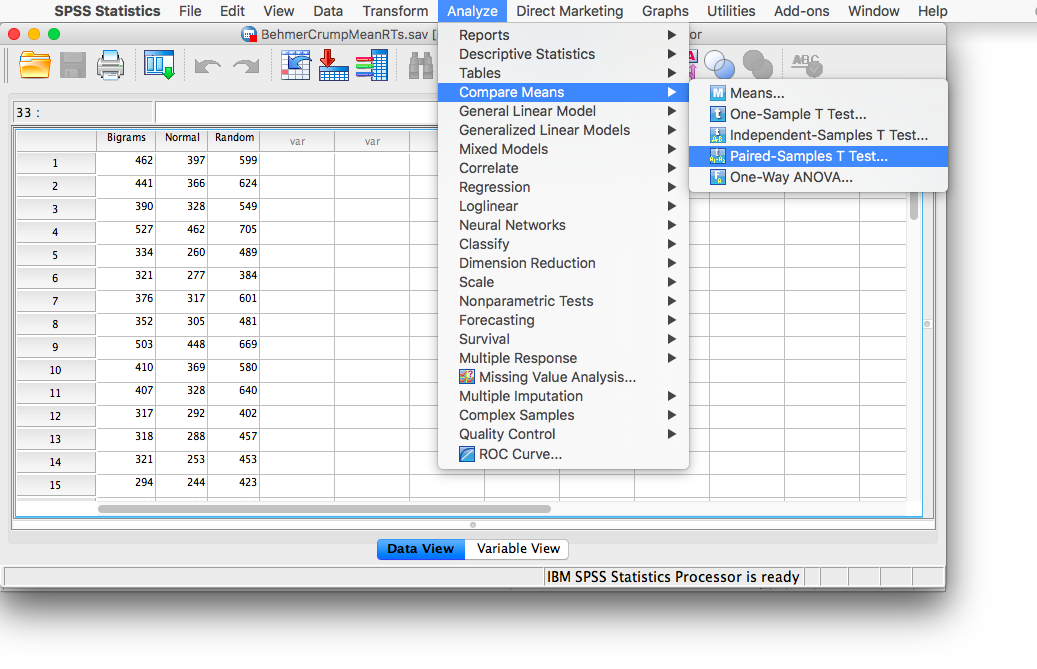Click the ROC Curve icon
Screen dimensions: 1037x669
coord(467,454)
